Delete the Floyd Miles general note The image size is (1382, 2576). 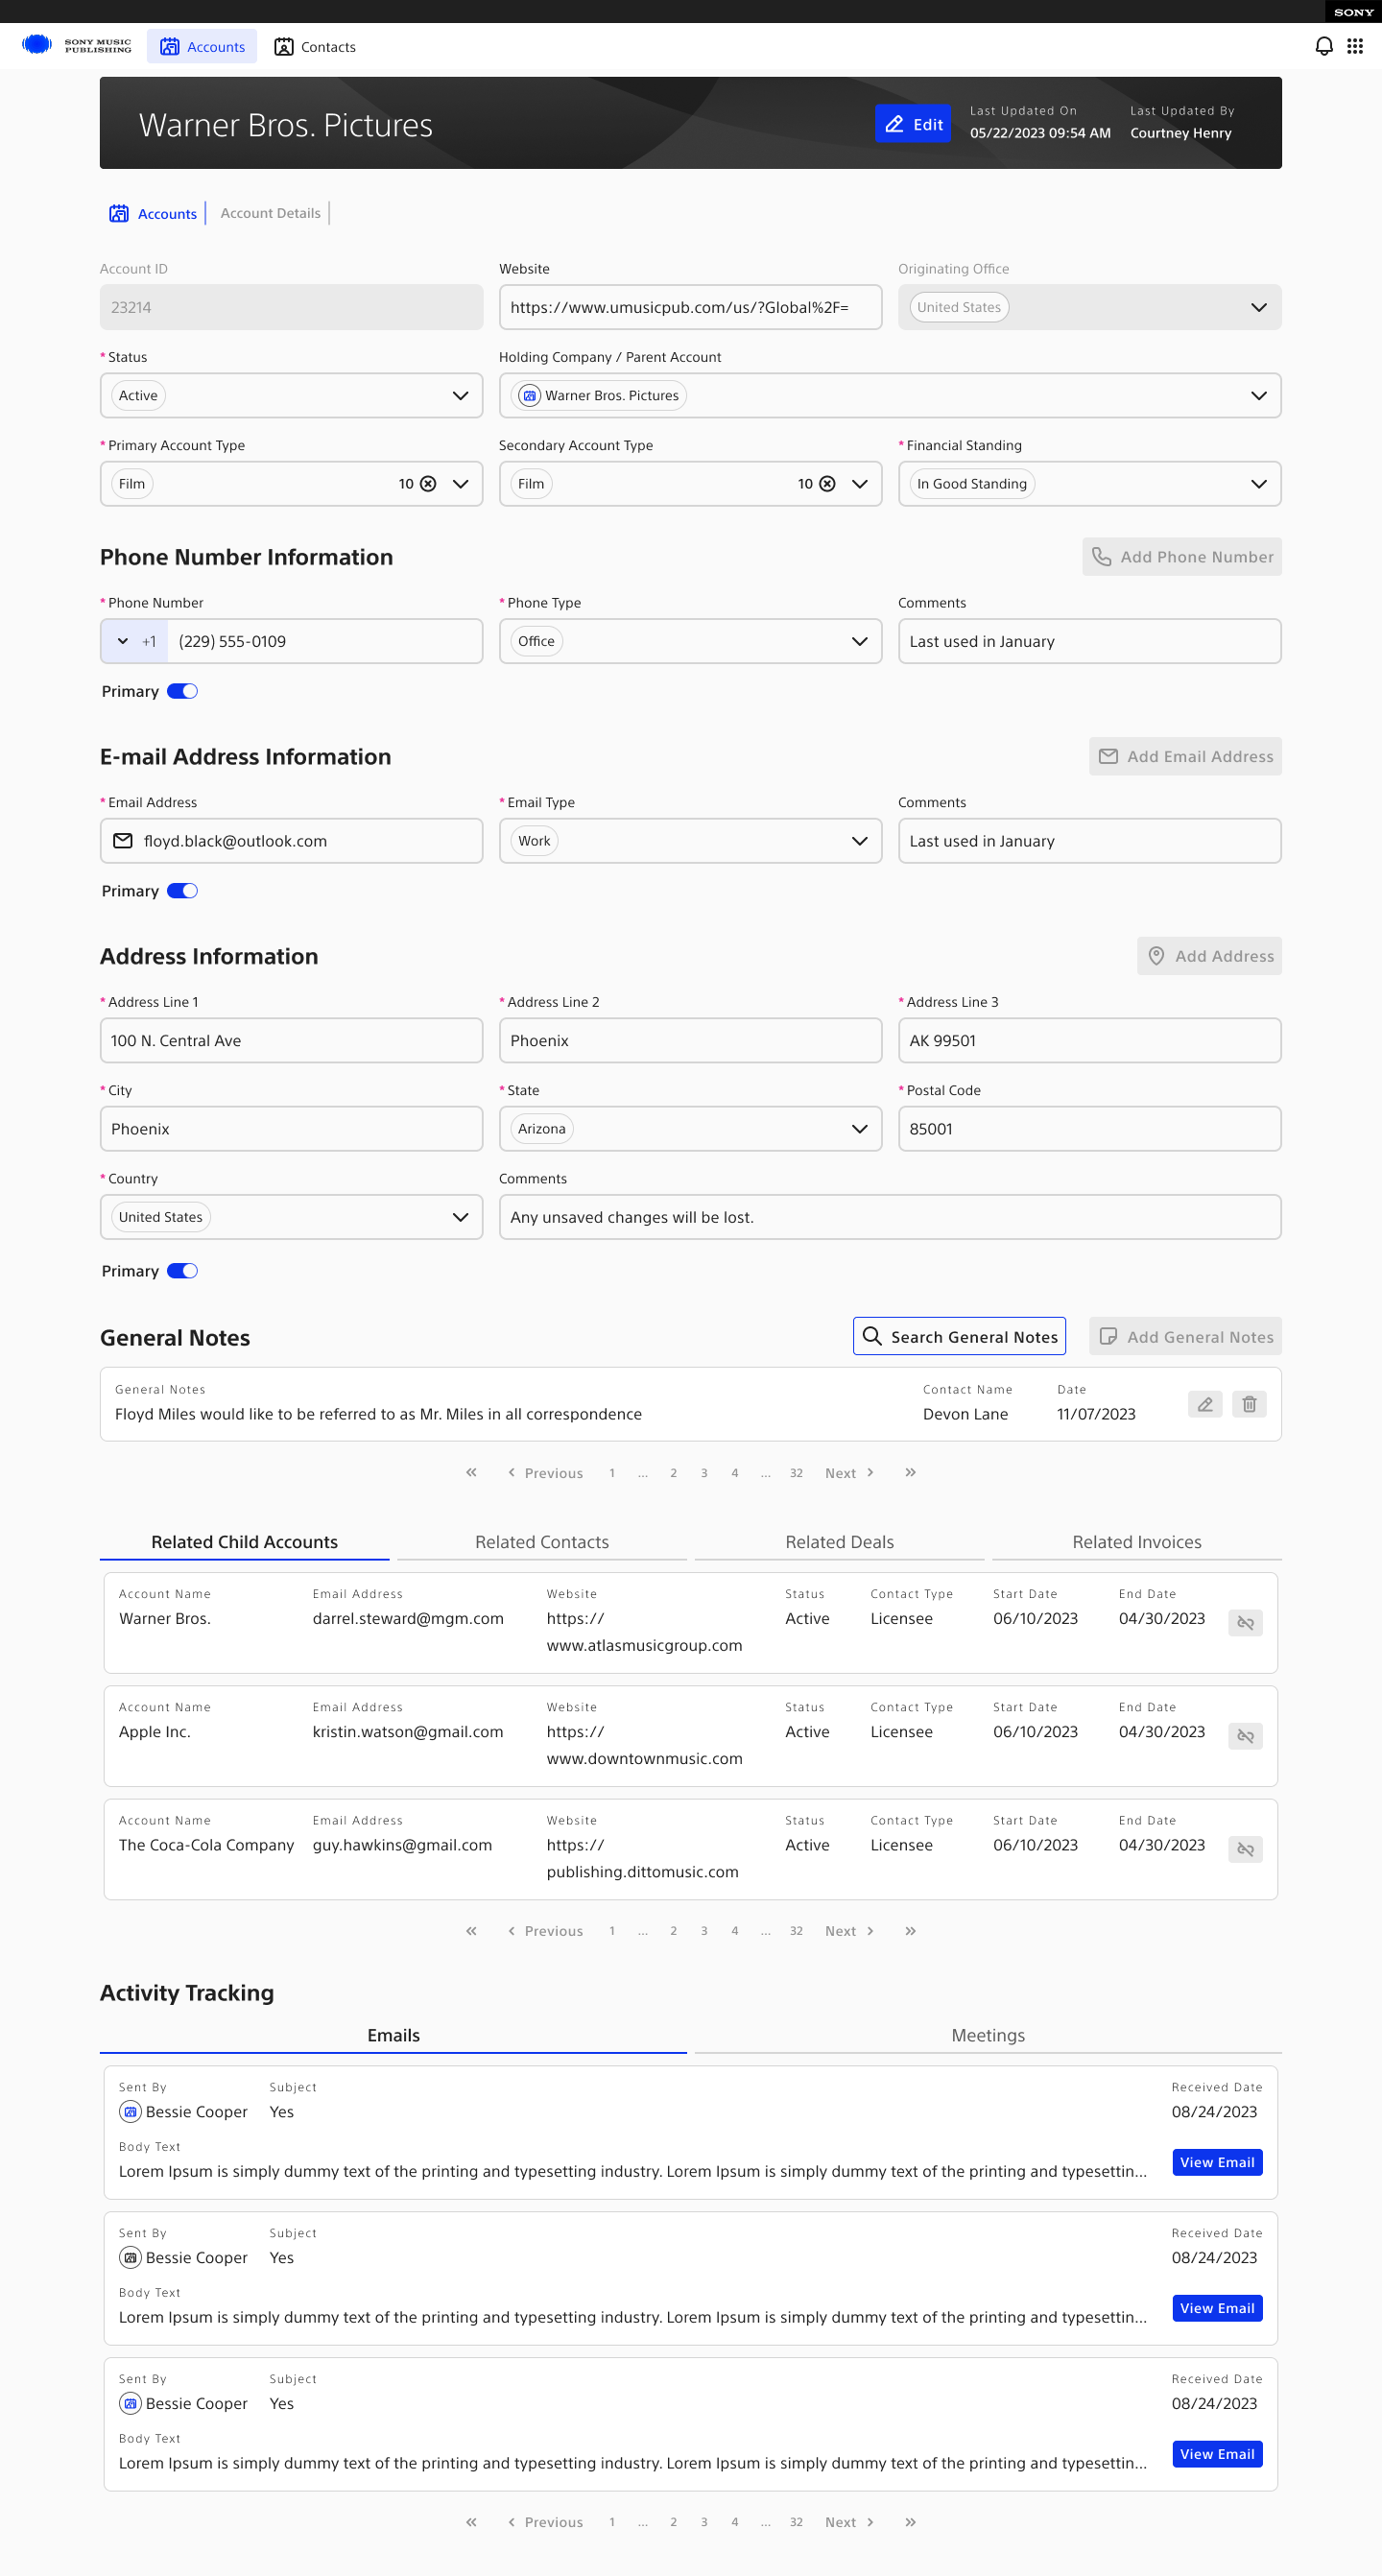[1249, 1404]
